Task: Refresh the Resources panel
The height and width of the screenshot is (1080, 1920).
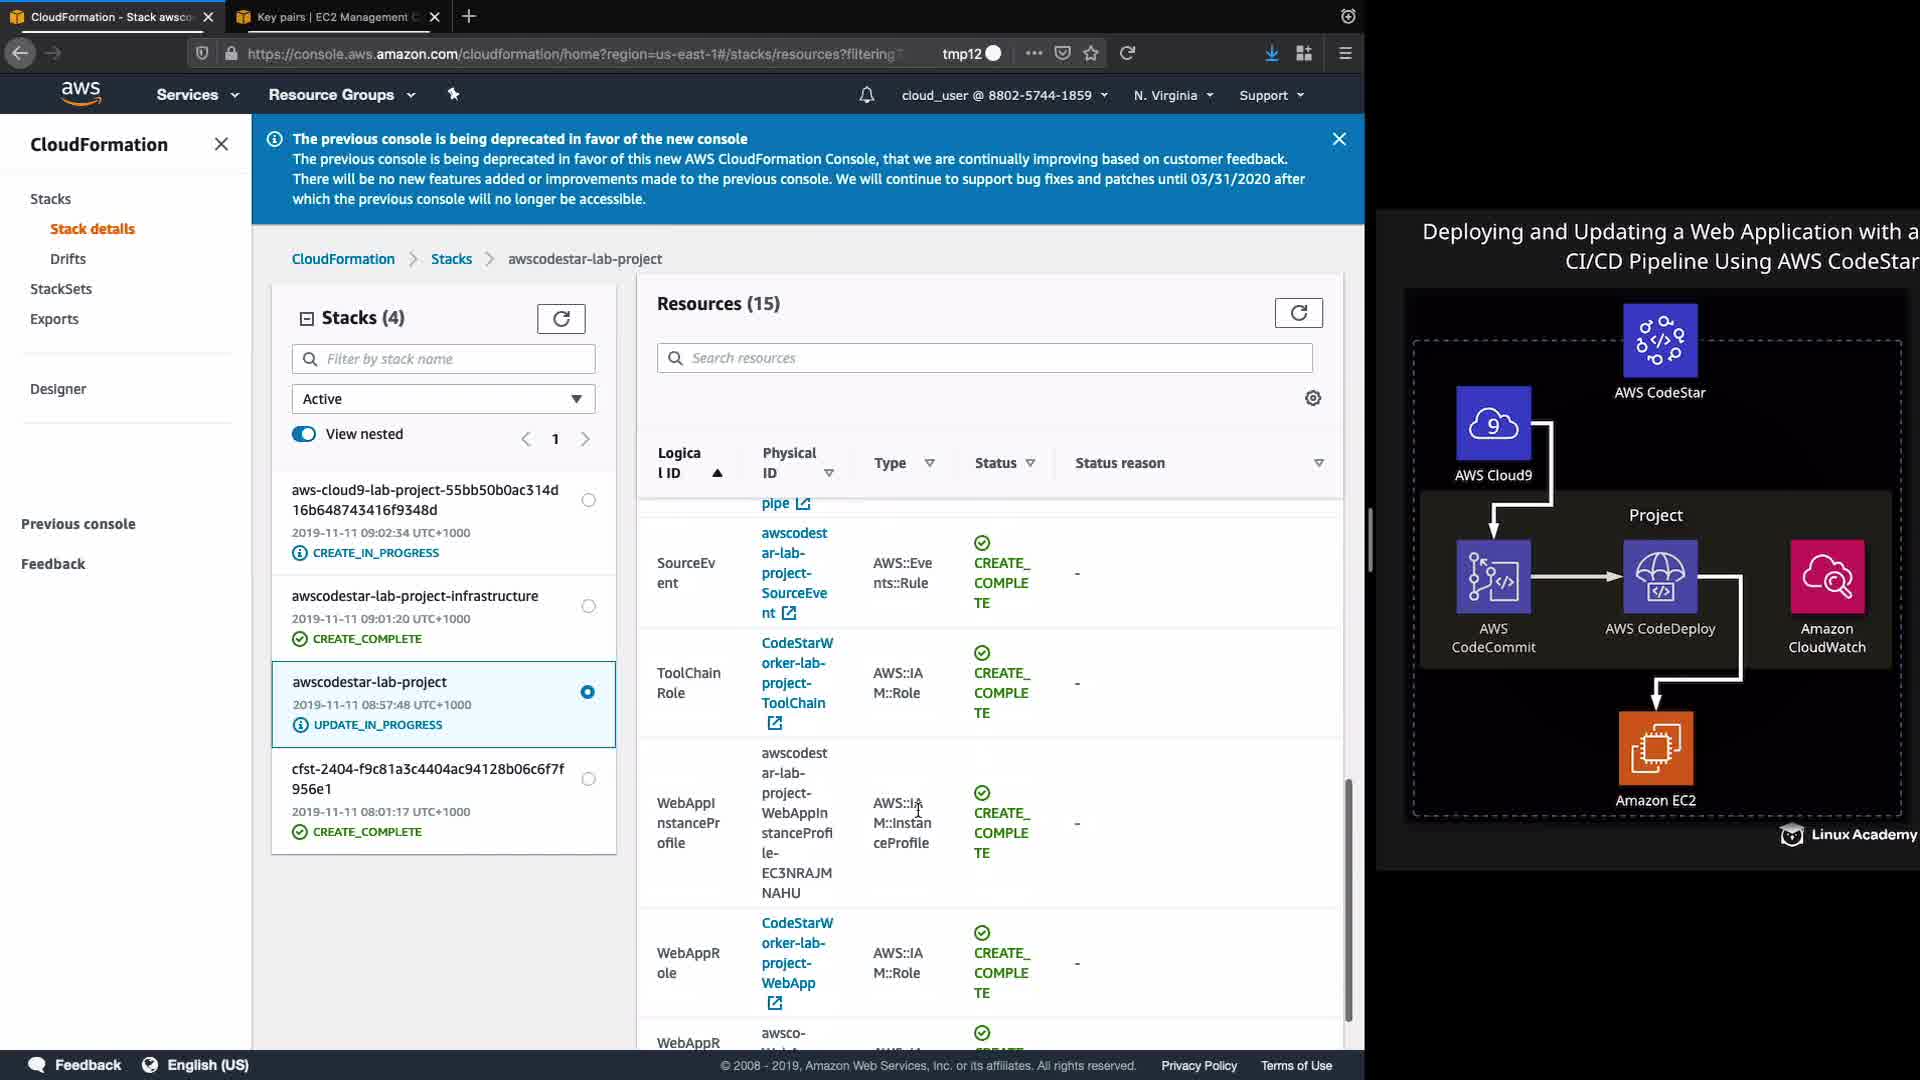Action: tap(1298, 313)
